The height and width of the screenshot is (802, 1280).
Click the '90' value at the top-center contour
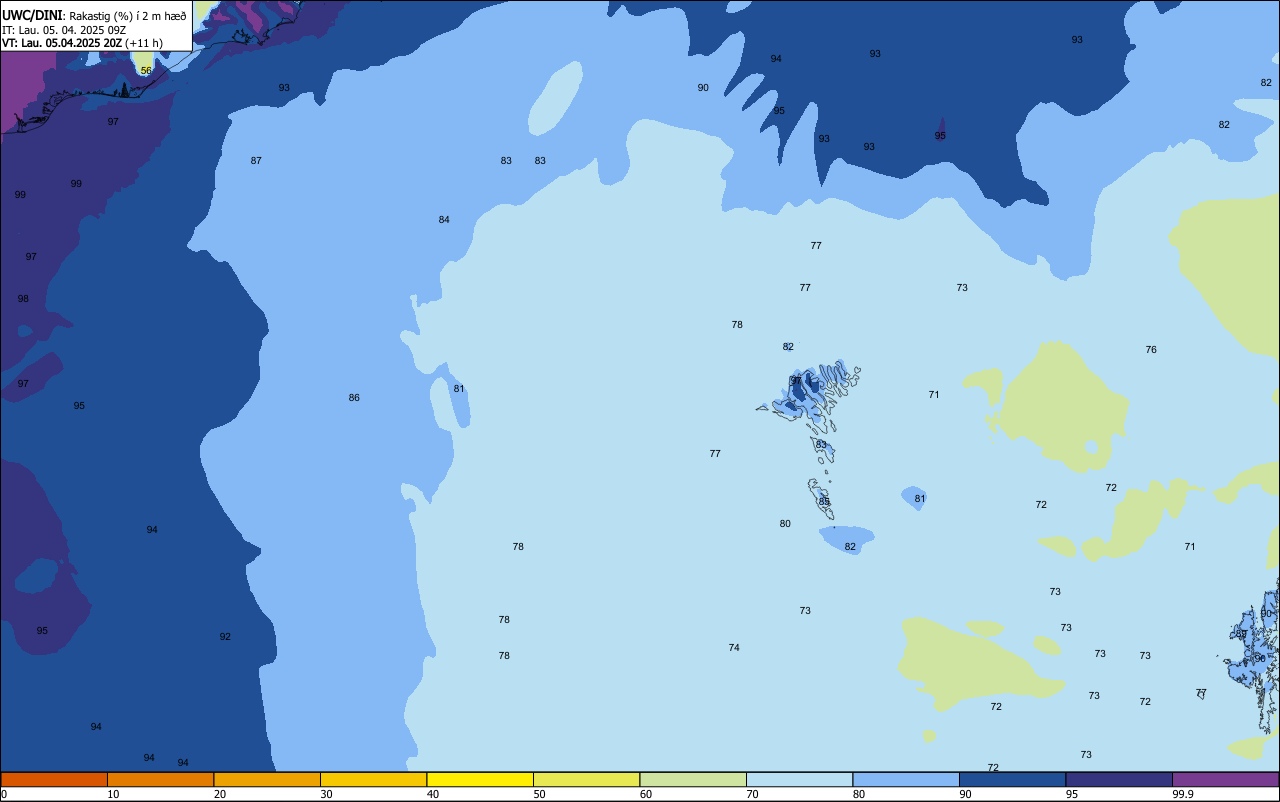click(703, 88)
